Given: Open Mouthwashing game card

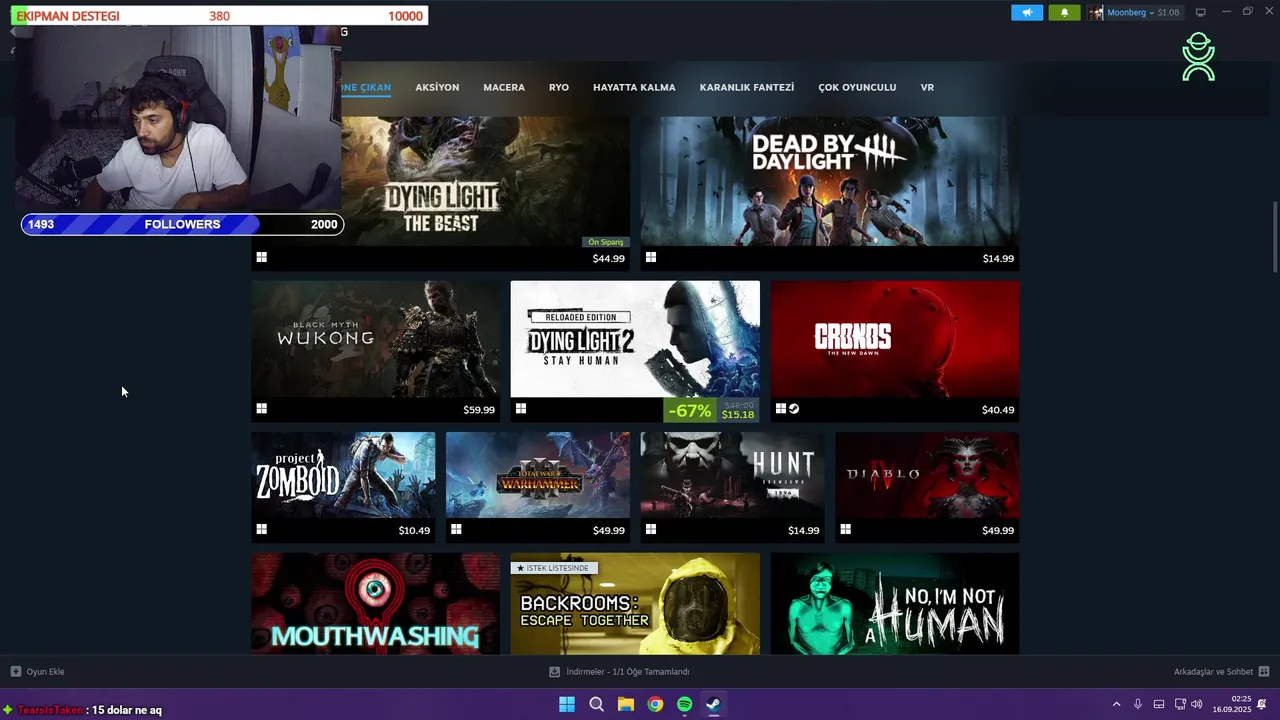Looking at the screenshot, I should coord(375,604).
